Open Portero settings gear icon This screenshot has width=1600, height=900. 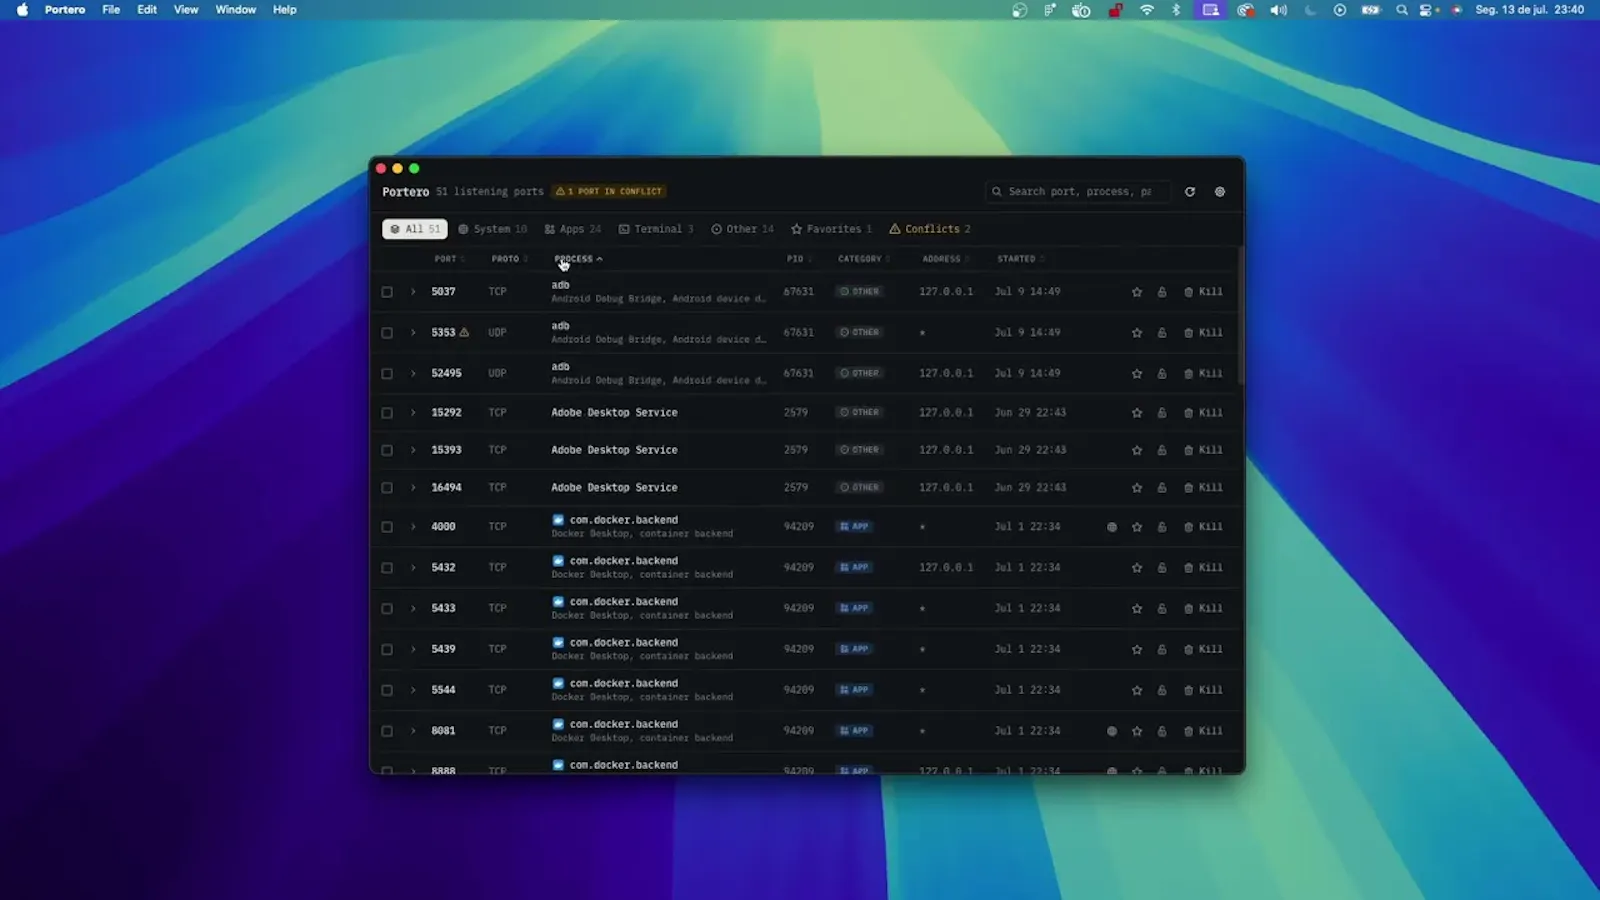click(x=1220, y=192)
